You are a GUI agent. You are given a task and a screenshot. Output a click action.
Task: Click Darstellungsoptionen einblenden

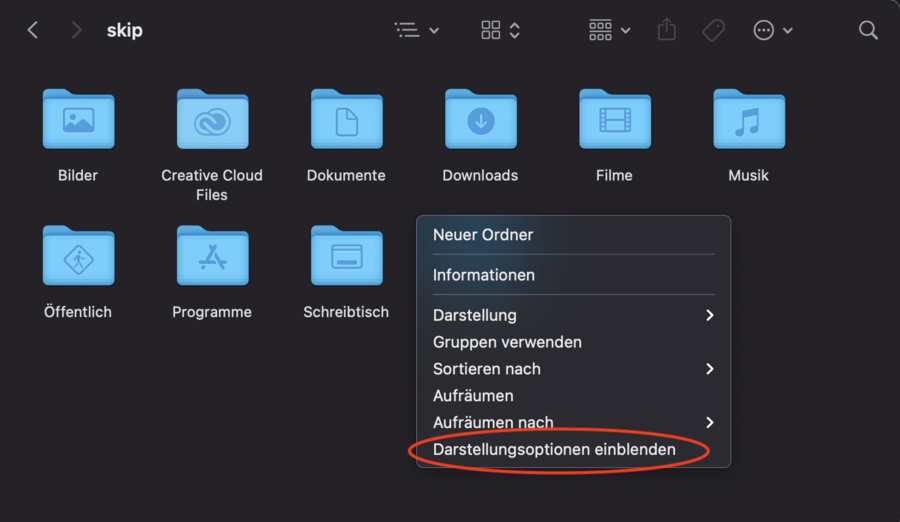[x=573, y=449]
